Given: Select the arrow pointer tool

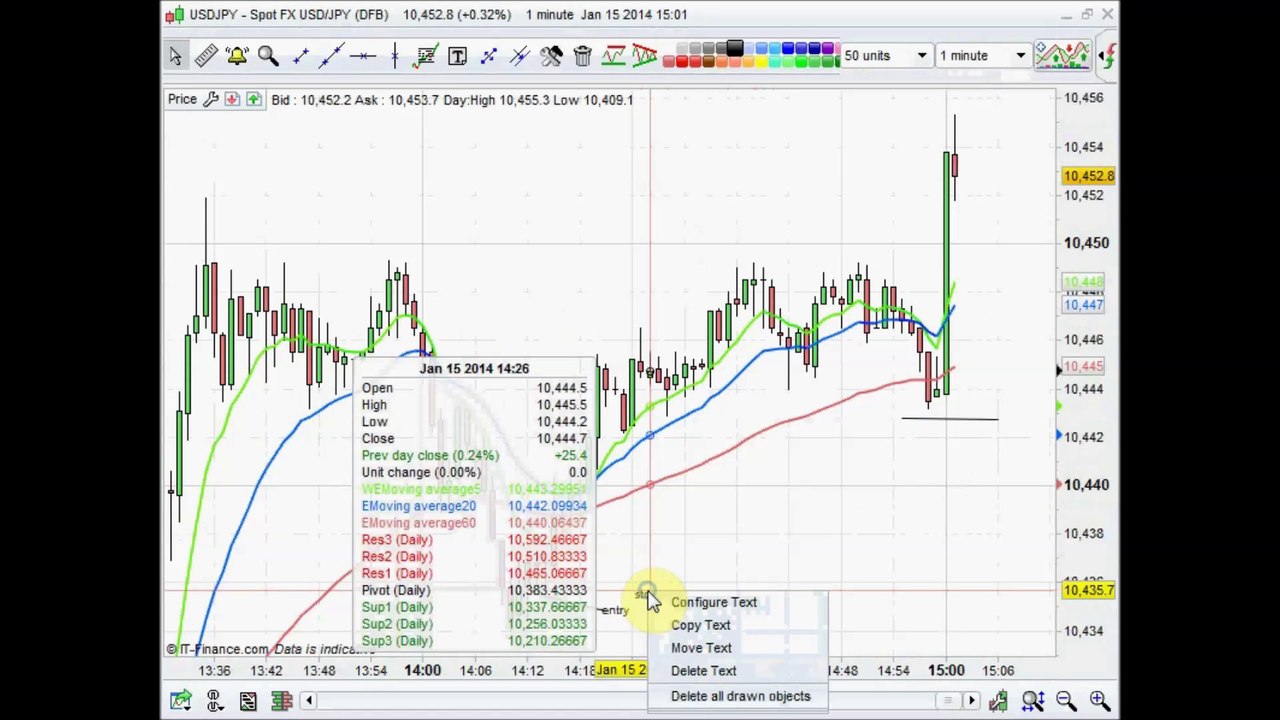Looking at the screenshot, I should click(175, 56).
